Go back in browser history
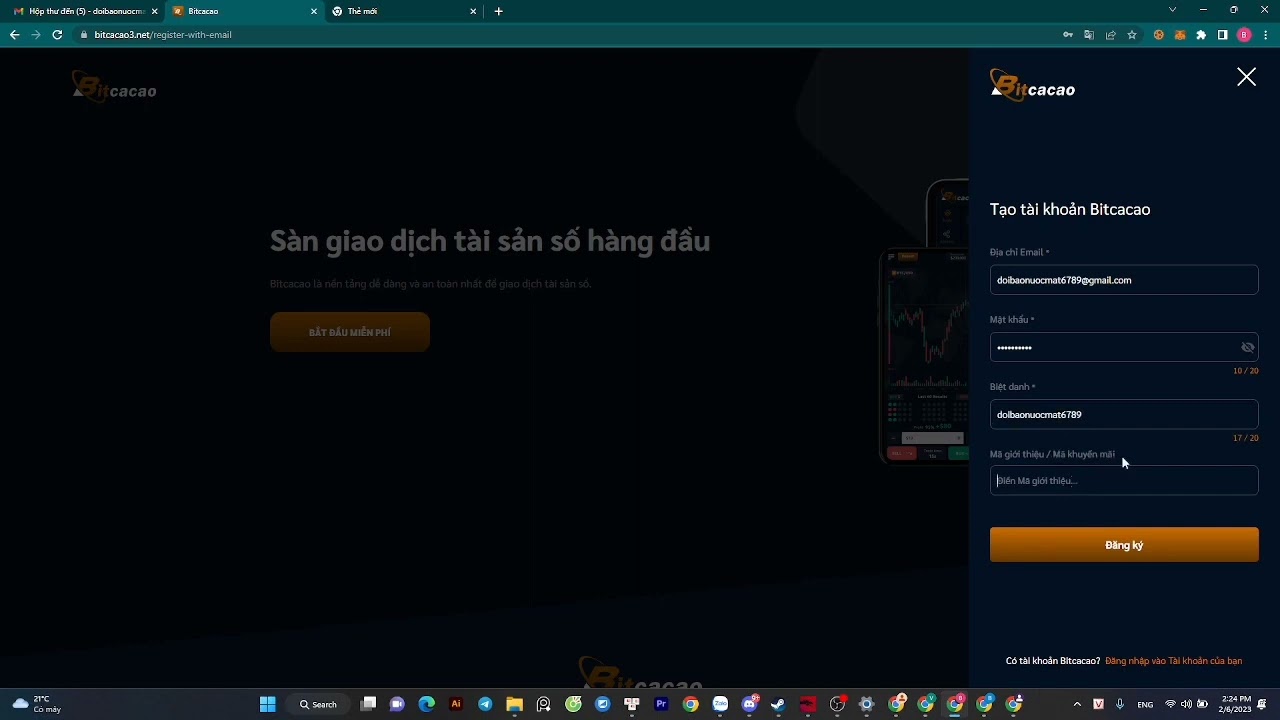Screen dimensions: 1280x720 tap(14, 35)
